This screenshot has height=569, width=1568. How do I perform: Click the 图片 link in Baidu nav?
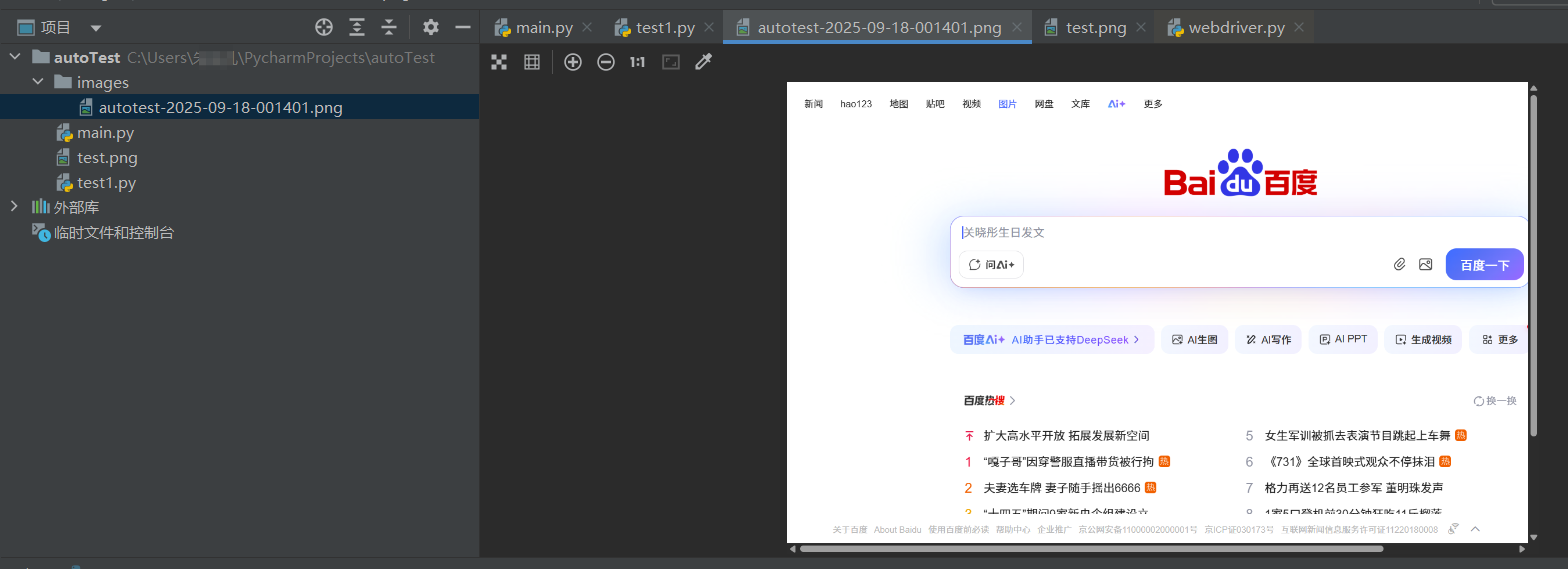click(1007, 104)
